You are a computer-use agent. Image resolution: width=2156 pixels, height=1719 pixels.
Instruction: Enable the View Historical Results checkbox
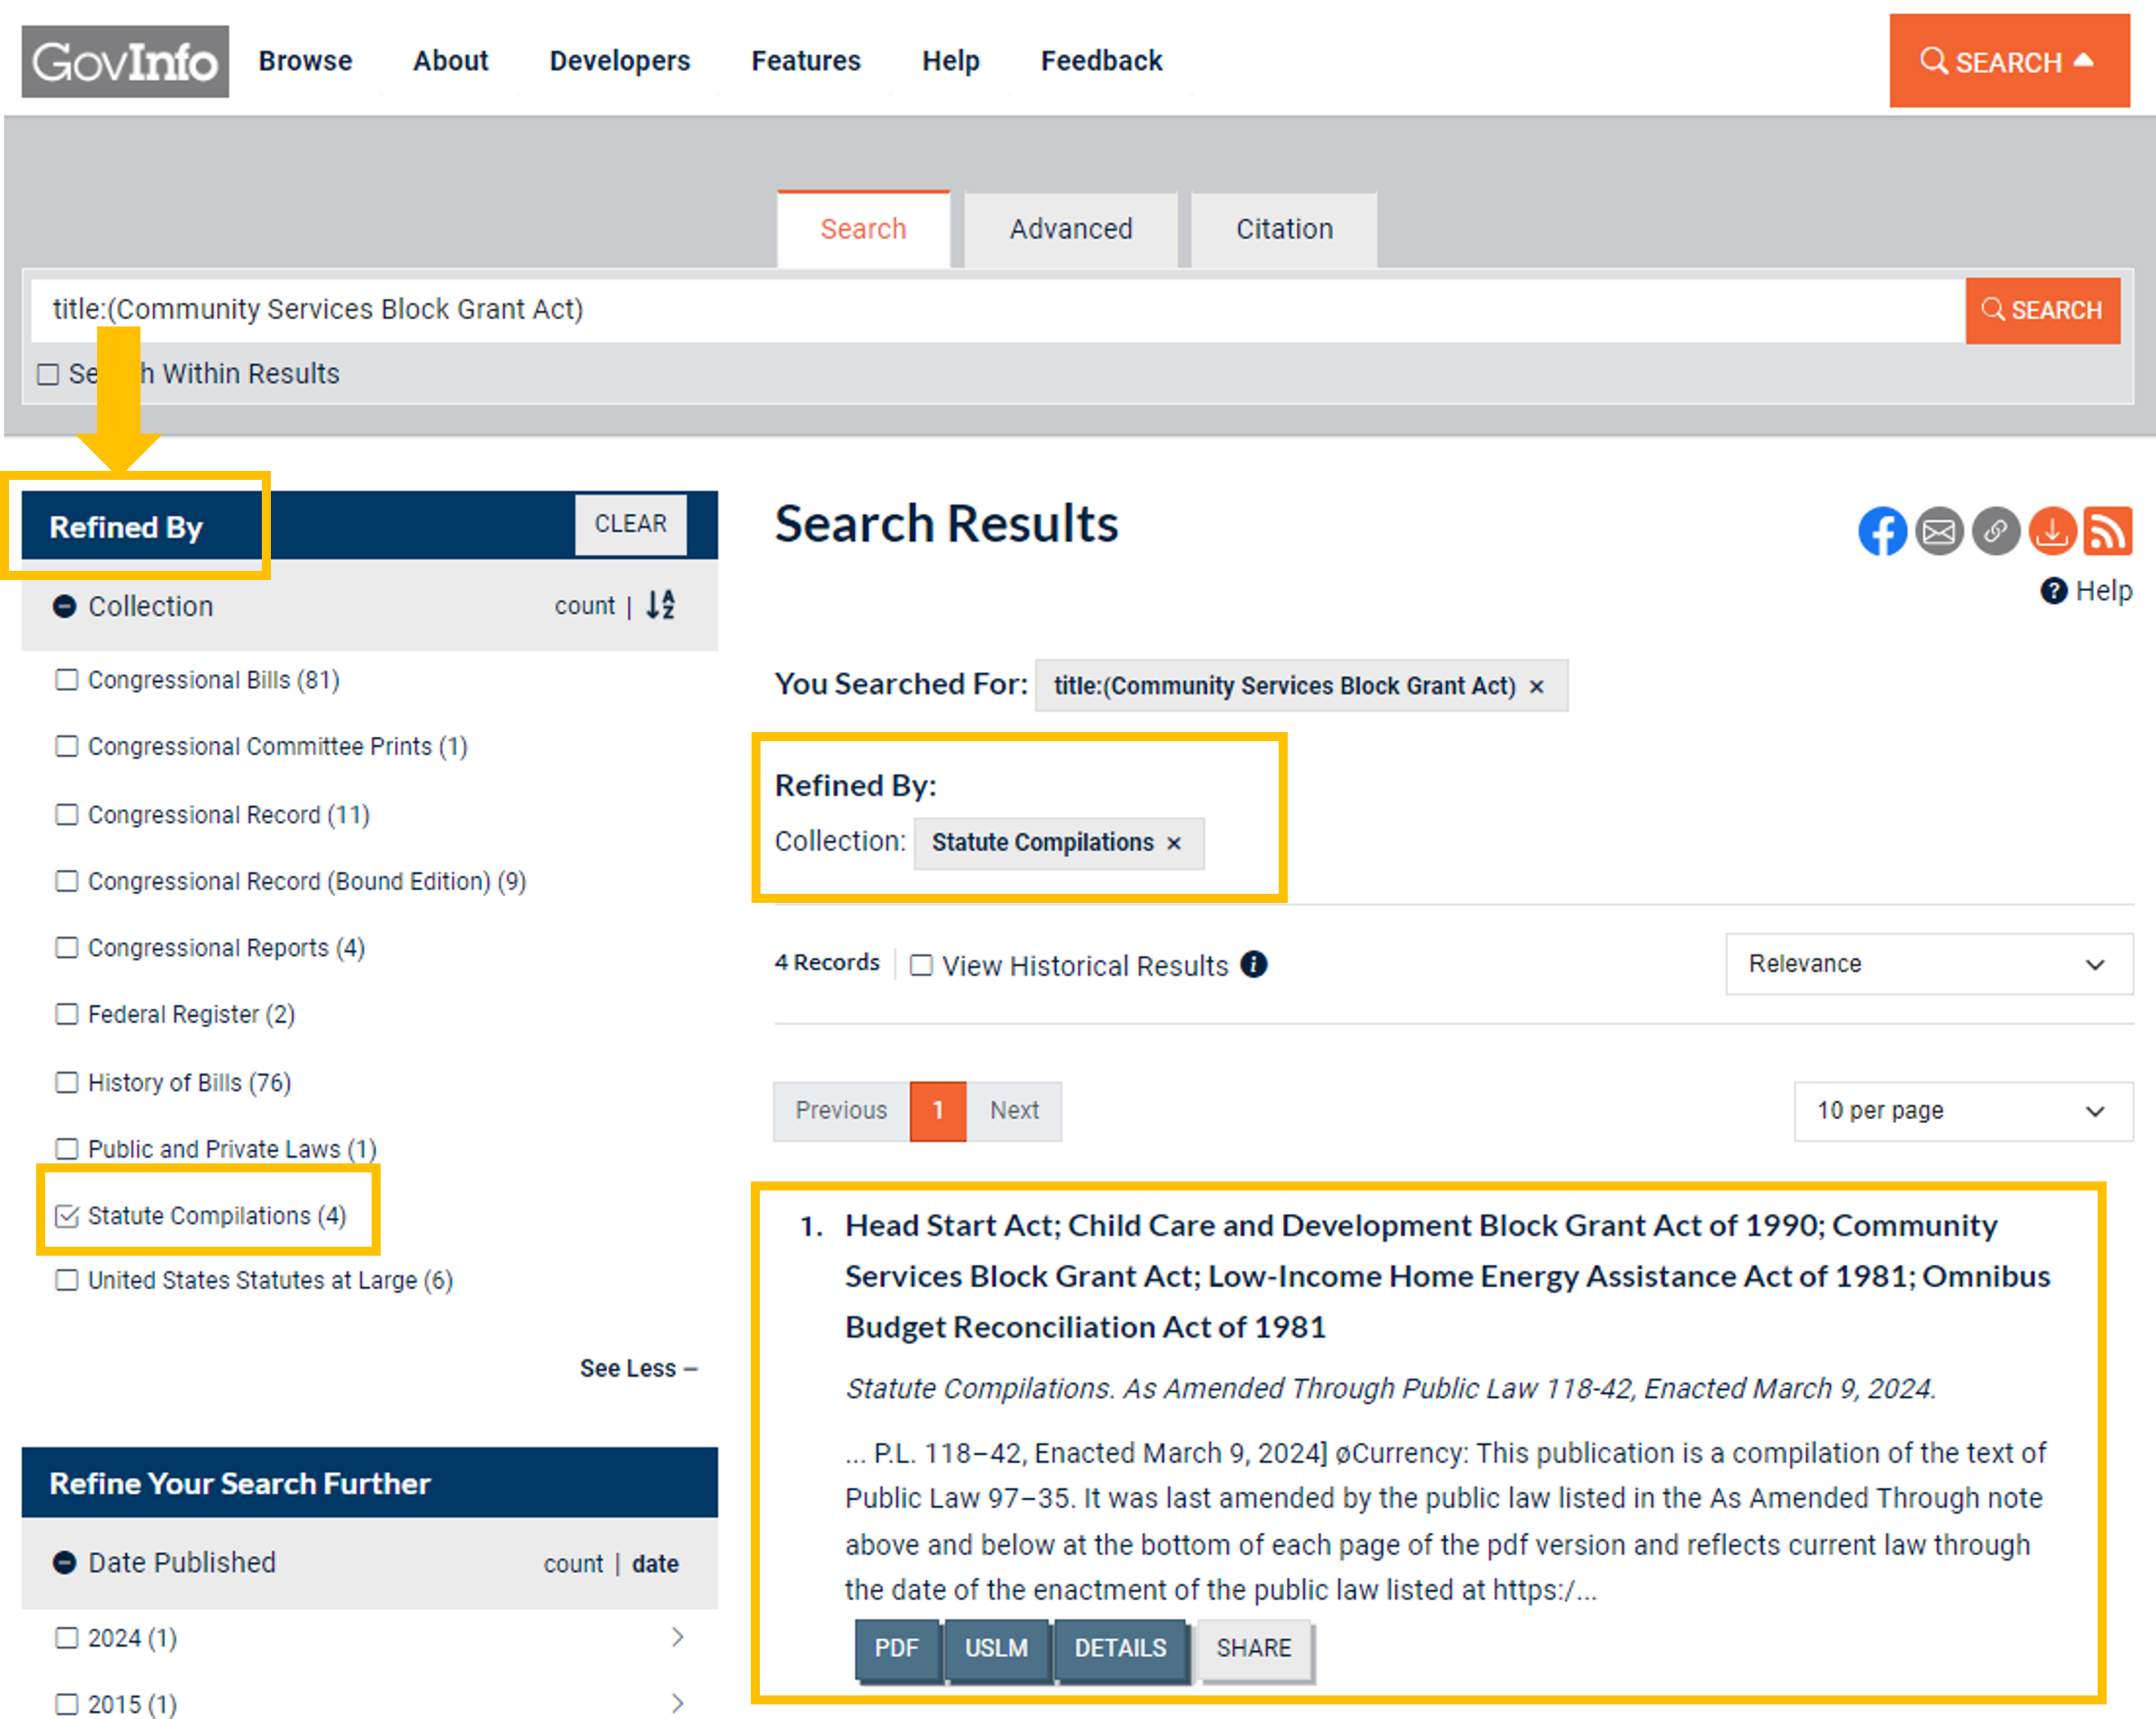pyautogui.click(x=921, y=965)
